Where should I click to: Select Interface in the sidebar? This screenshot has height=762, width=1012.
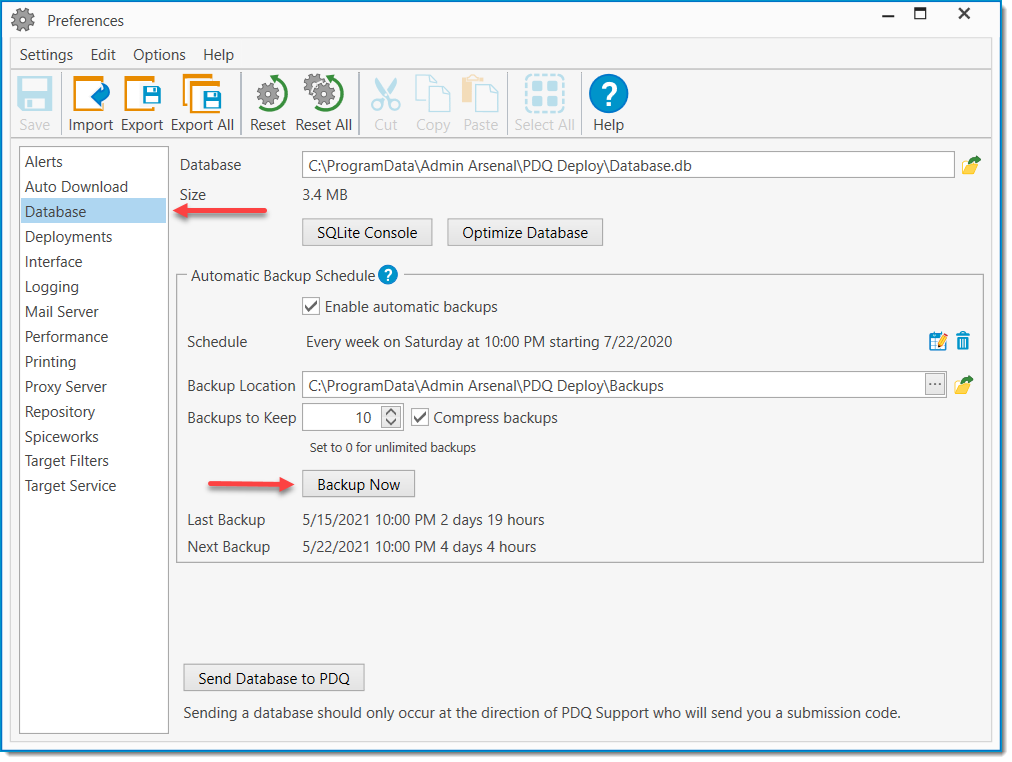(x=94, y=261)
